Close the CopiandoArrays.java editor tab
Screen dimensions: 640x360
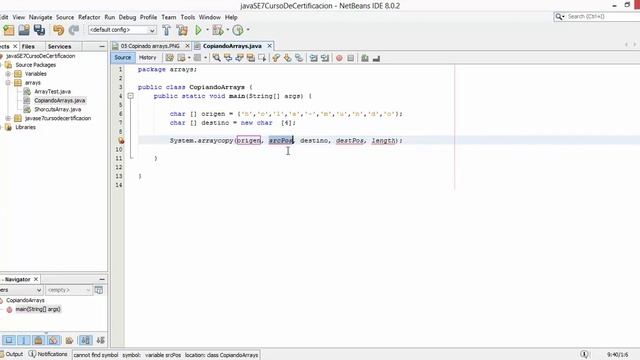tap(269, 46)
